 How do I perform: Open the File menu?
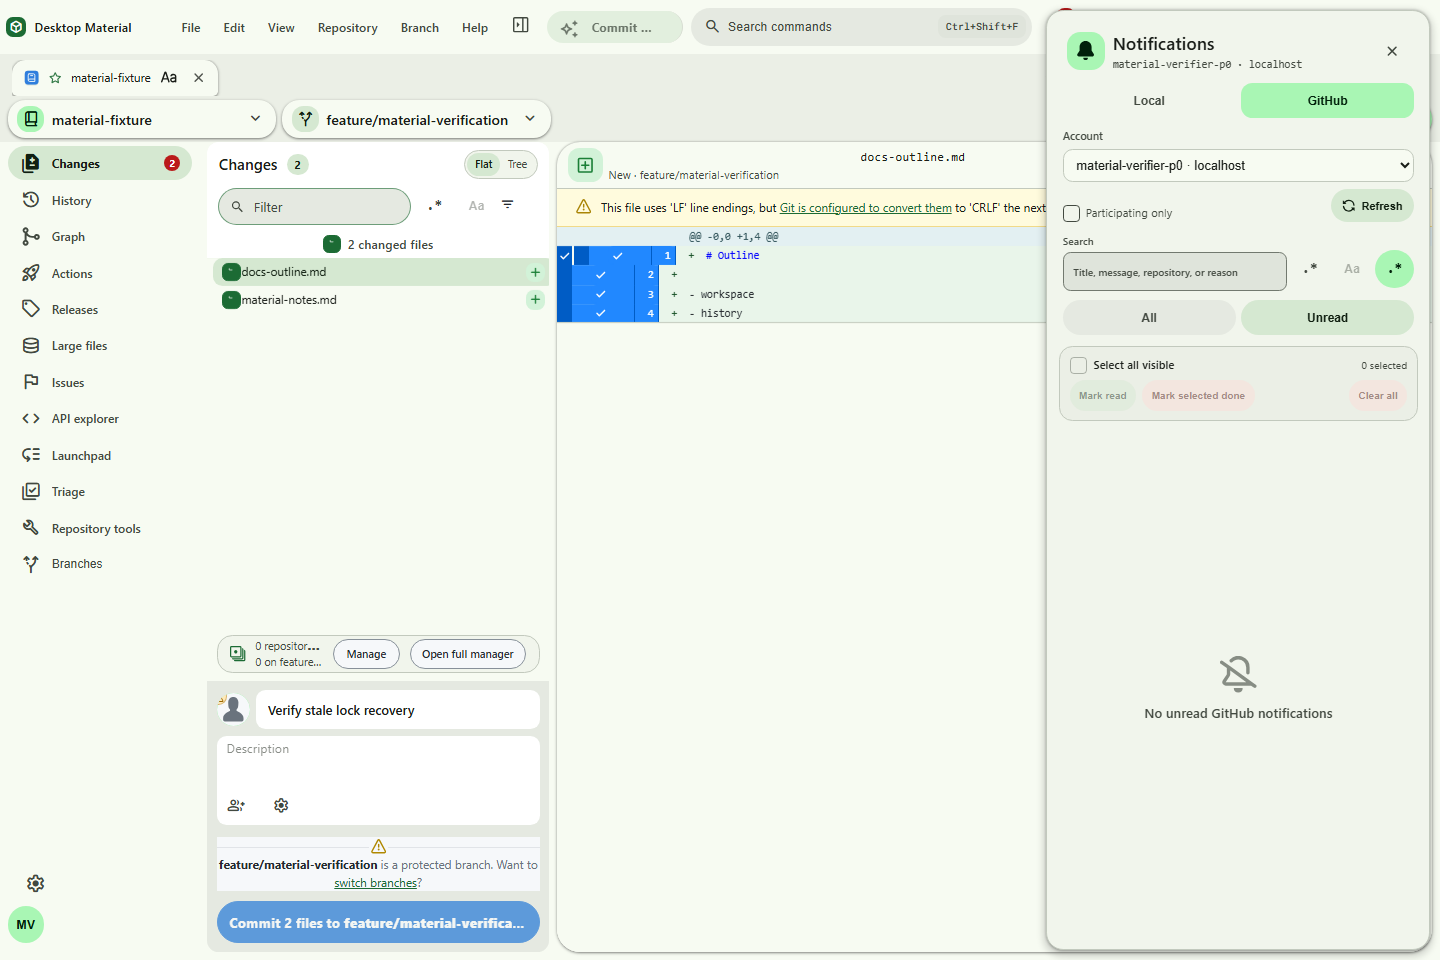click(x=191, y=28)
